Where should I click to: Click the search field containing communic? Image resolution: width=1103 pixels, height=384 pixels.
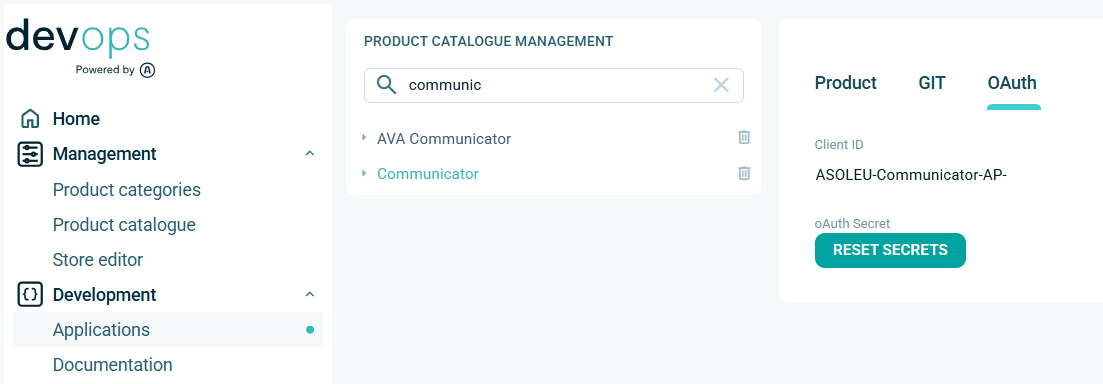tap(554, 85)
